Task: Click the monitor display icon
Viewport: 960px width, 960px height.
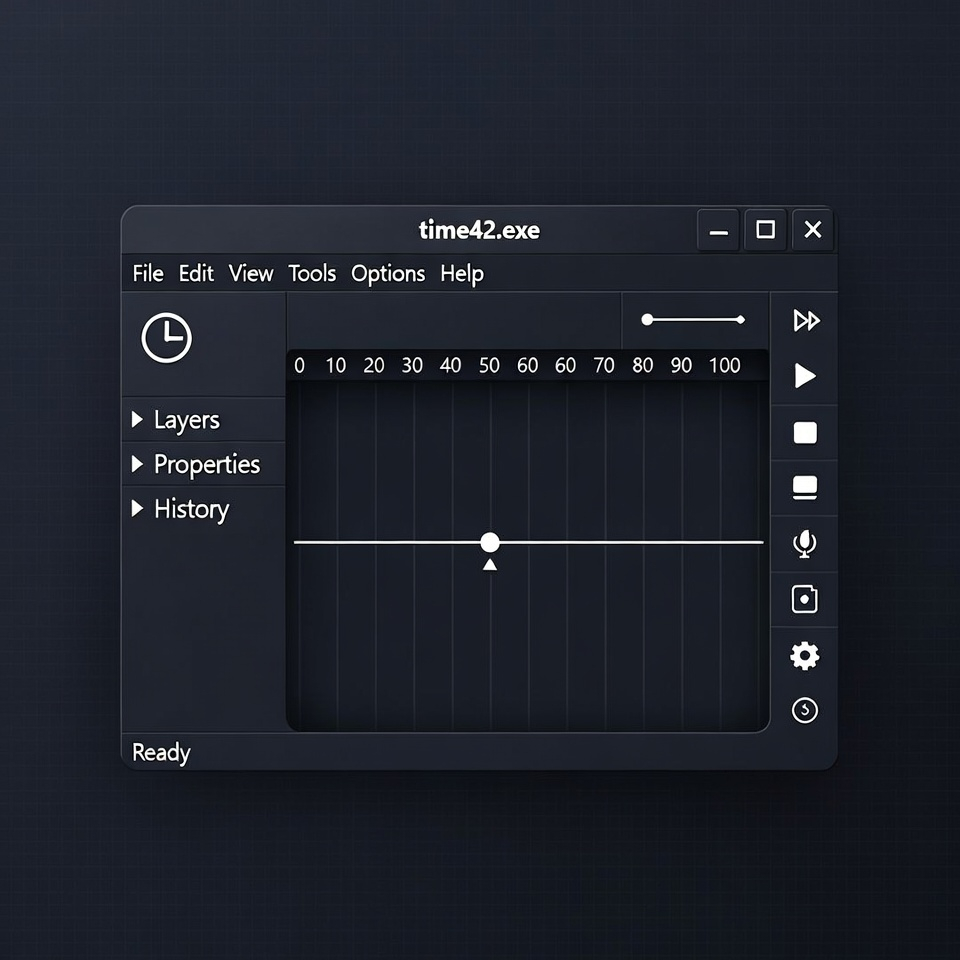Action: [x=805, y=488]
